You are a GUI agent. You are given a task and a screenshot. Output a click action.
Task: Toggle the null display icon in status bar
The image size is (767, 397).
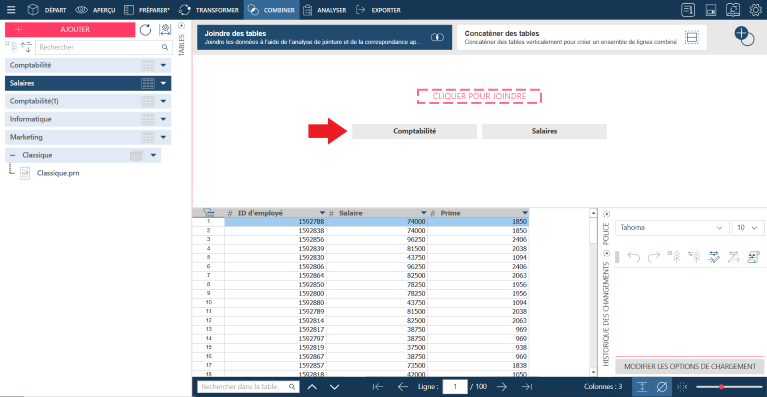(x=661, y=387)
